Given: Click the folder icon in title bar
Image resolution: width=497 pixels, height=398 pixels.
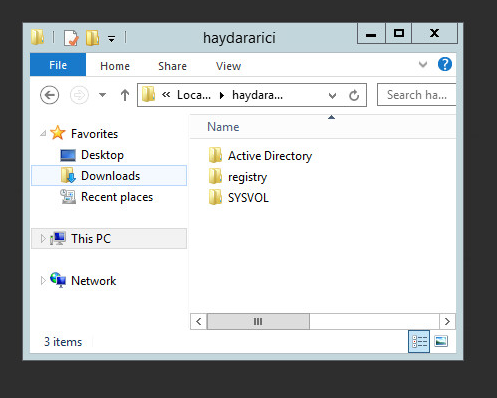Looking at the screenshot, I should click(38, 37).
